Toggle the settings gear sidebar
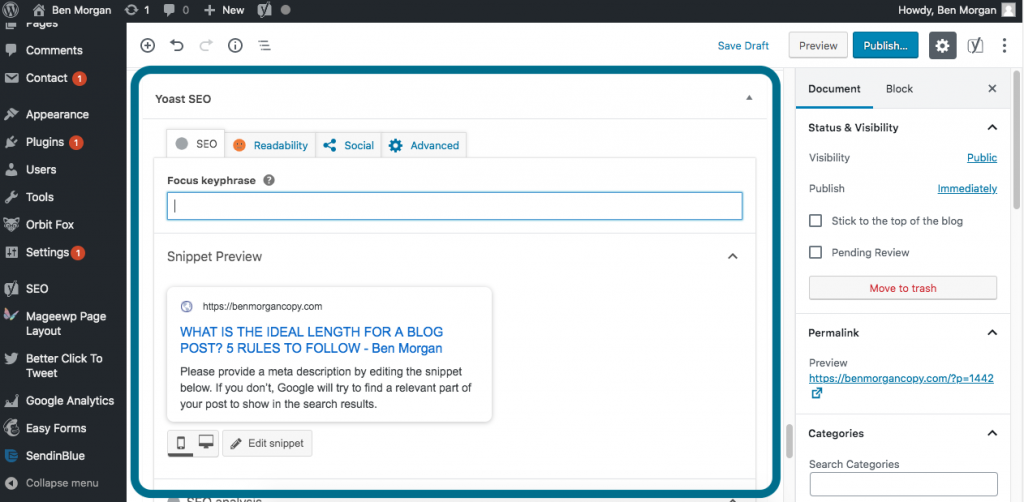 (x=942, y=46)
